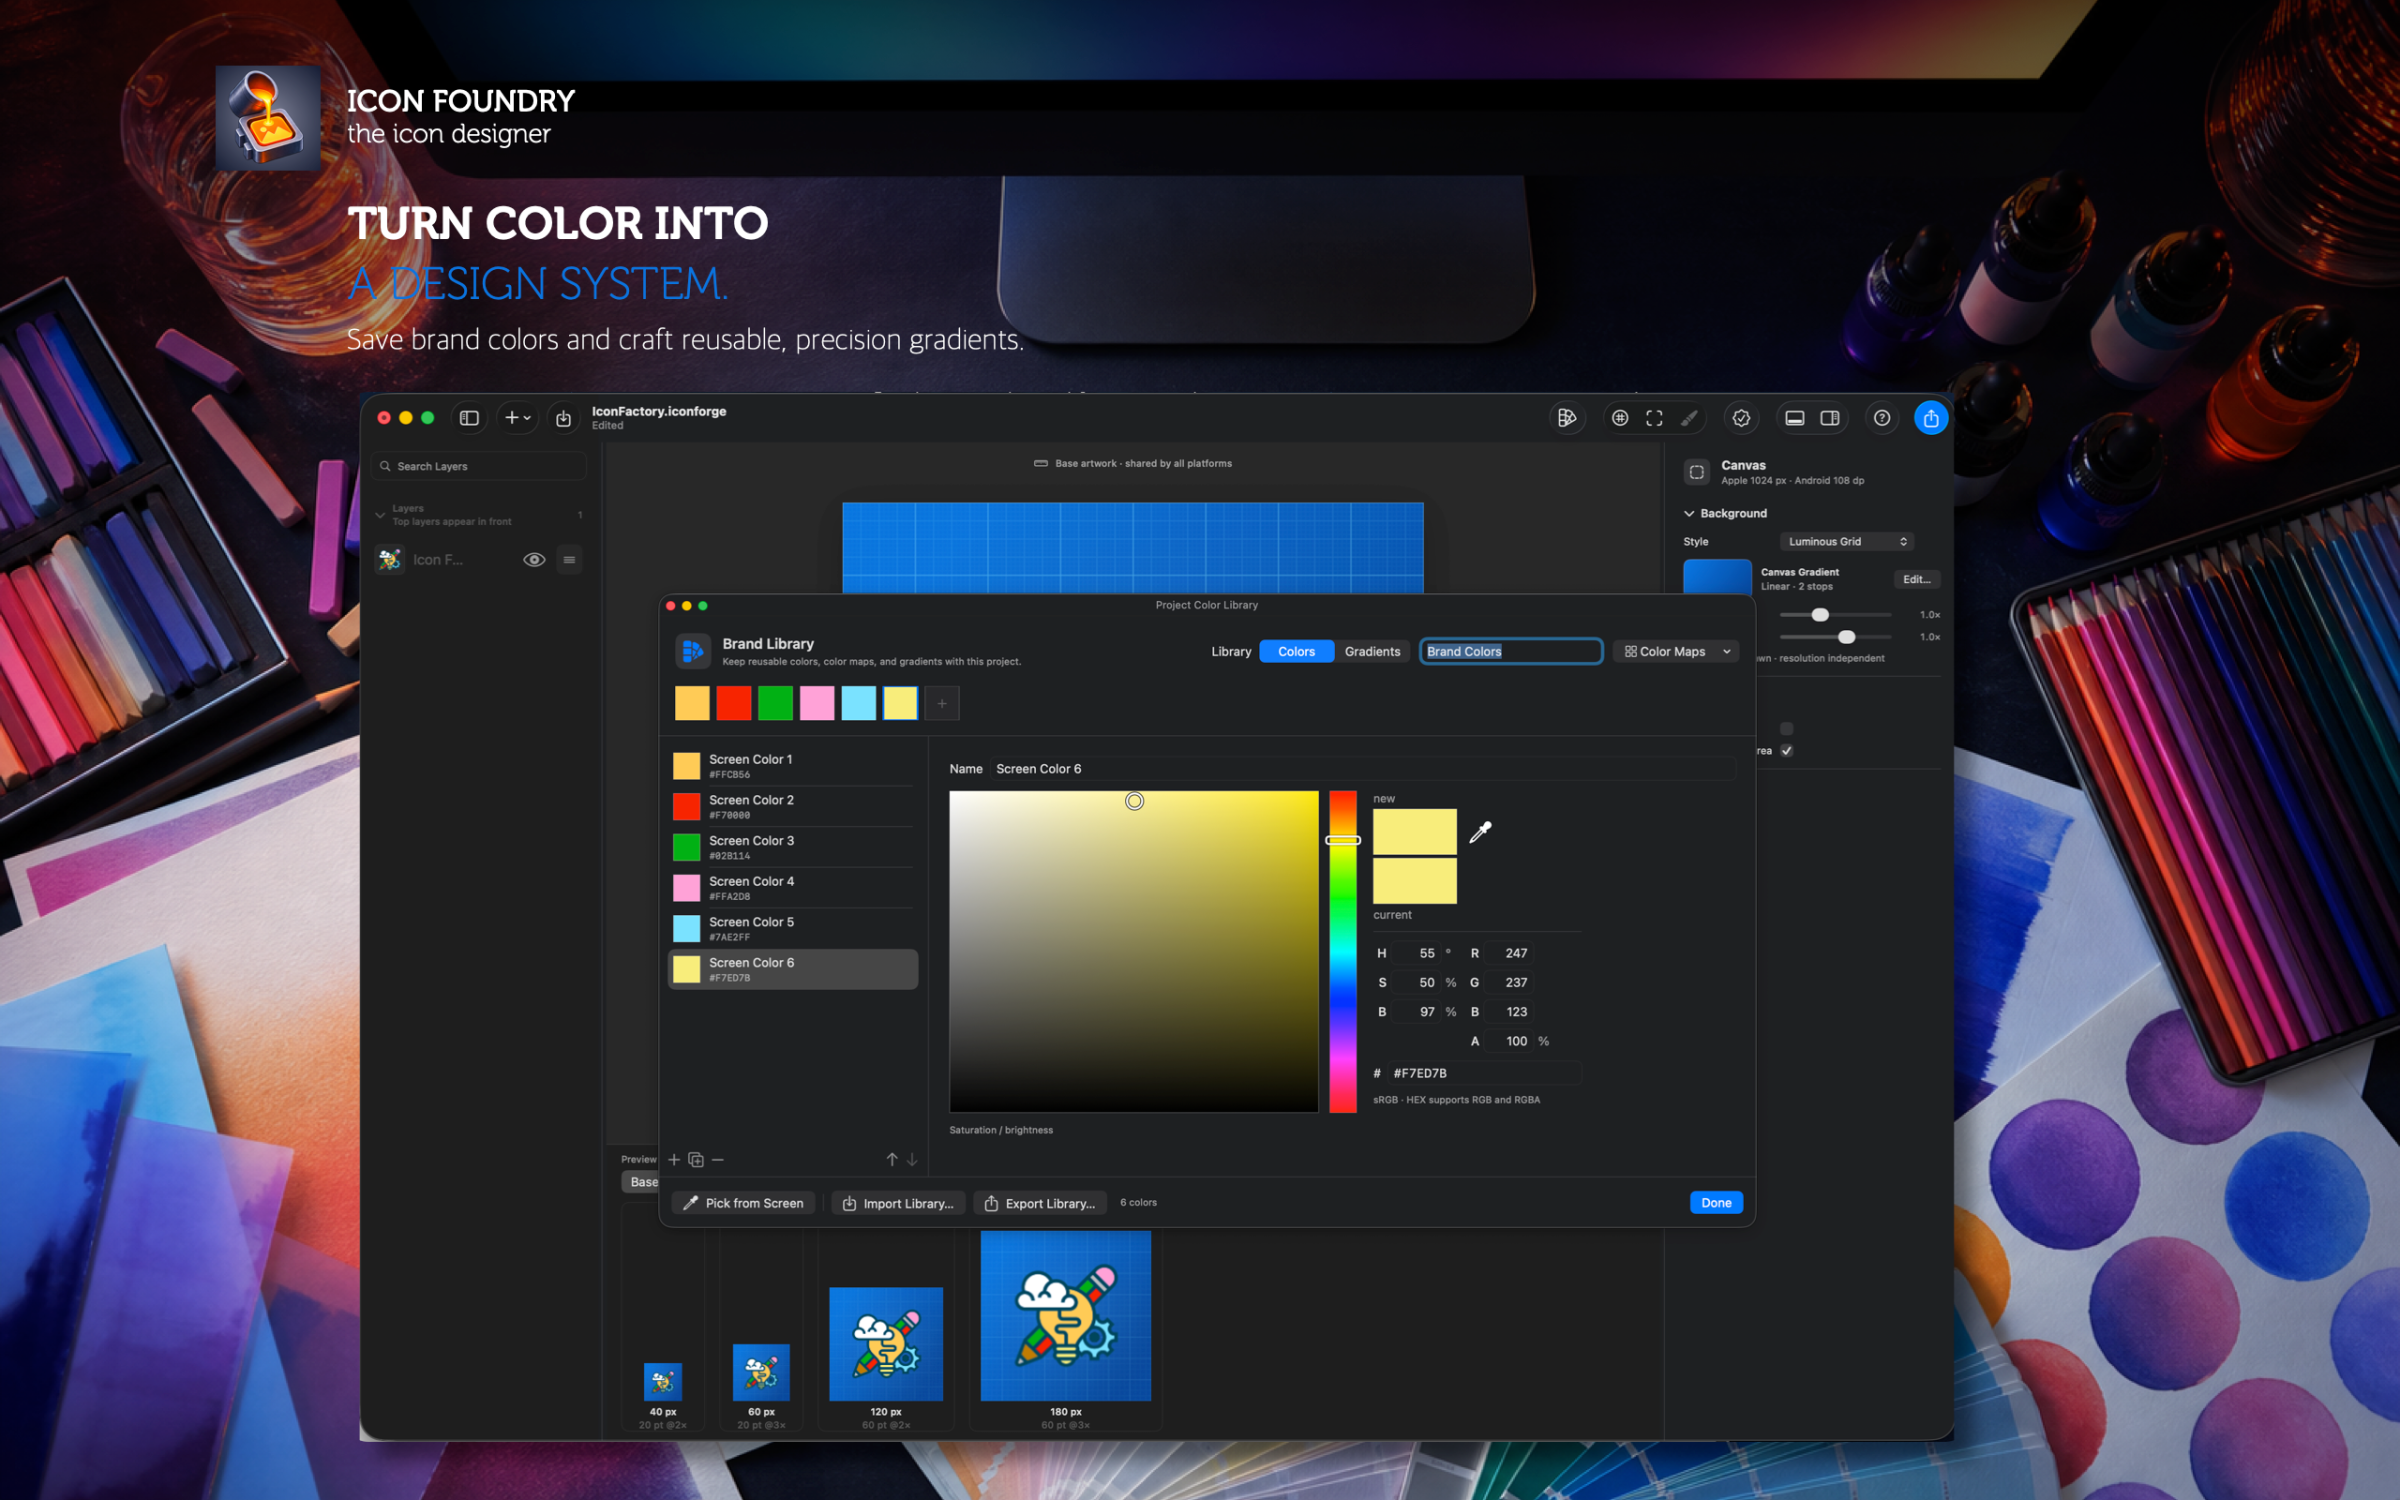2400x1500 pixels.
Task: Click the Name field Screen Color 6
Action: coord(1364,769)
